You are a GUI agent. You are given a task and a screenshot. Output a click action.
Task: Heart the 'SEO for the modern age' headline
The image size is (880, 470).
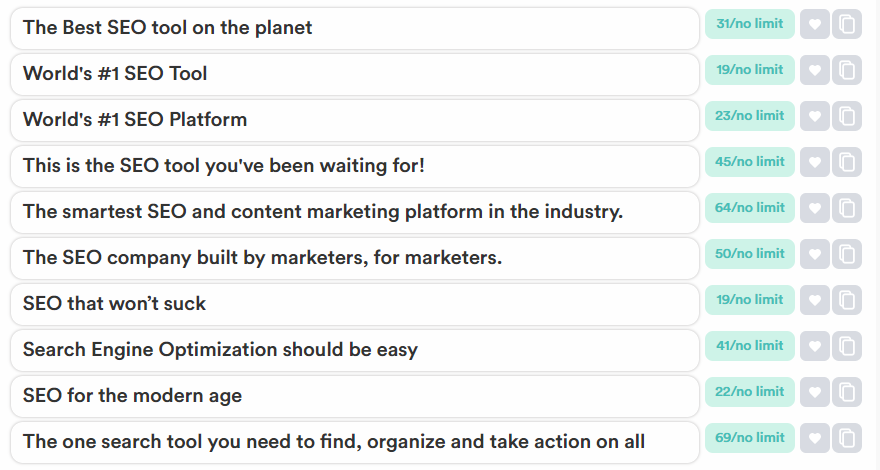[x=815, y=392]
